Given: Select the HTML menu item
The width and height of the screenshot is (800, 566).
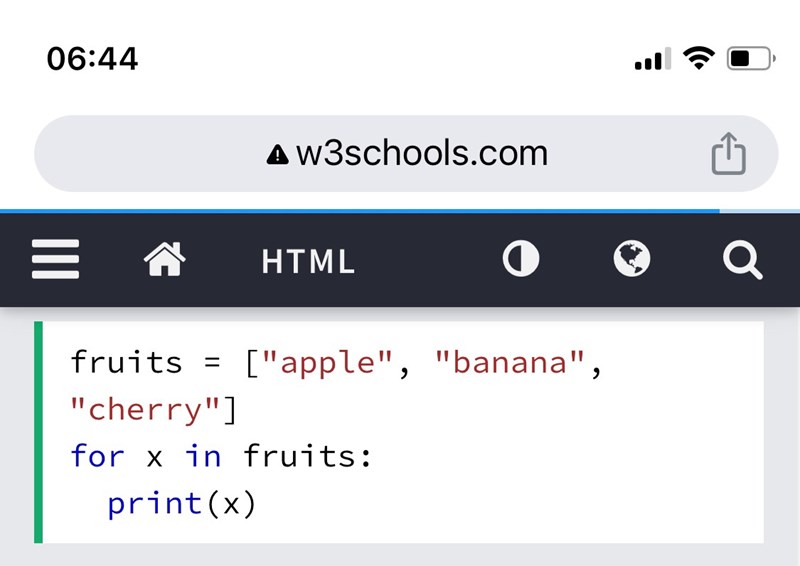Looking at the screenshot, I should 308,262.
